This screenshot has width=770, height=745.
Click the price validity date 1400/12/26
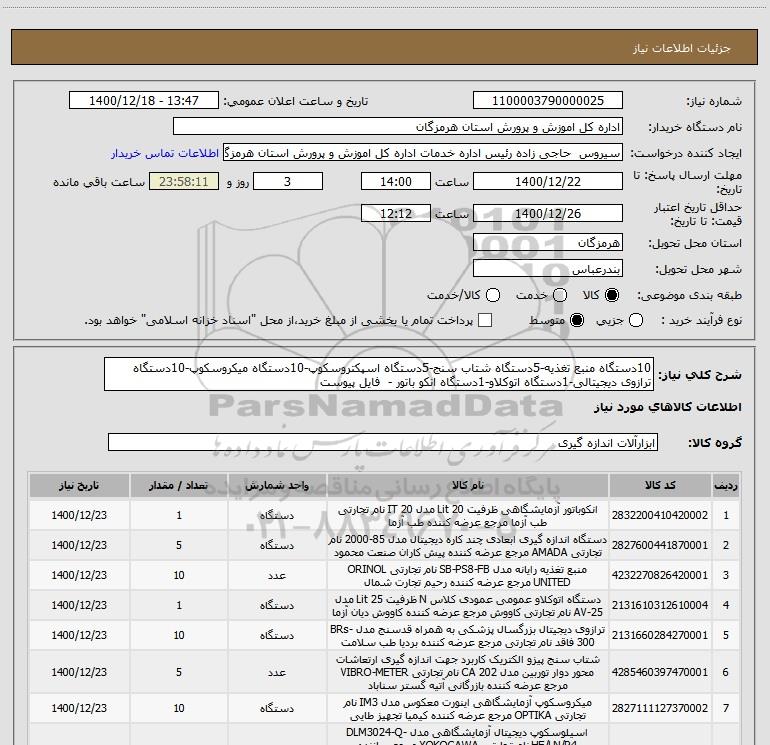point(548,214)
